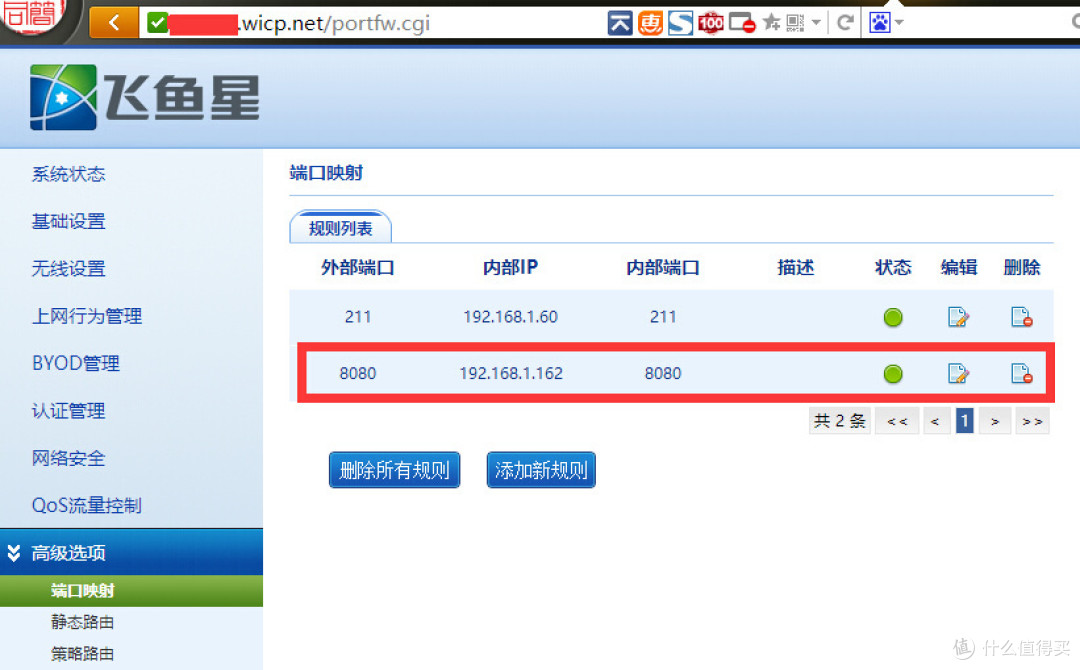Open the BYOD管理 menu
Viewport: 1080px width, 670px height.
coord(76,363)
